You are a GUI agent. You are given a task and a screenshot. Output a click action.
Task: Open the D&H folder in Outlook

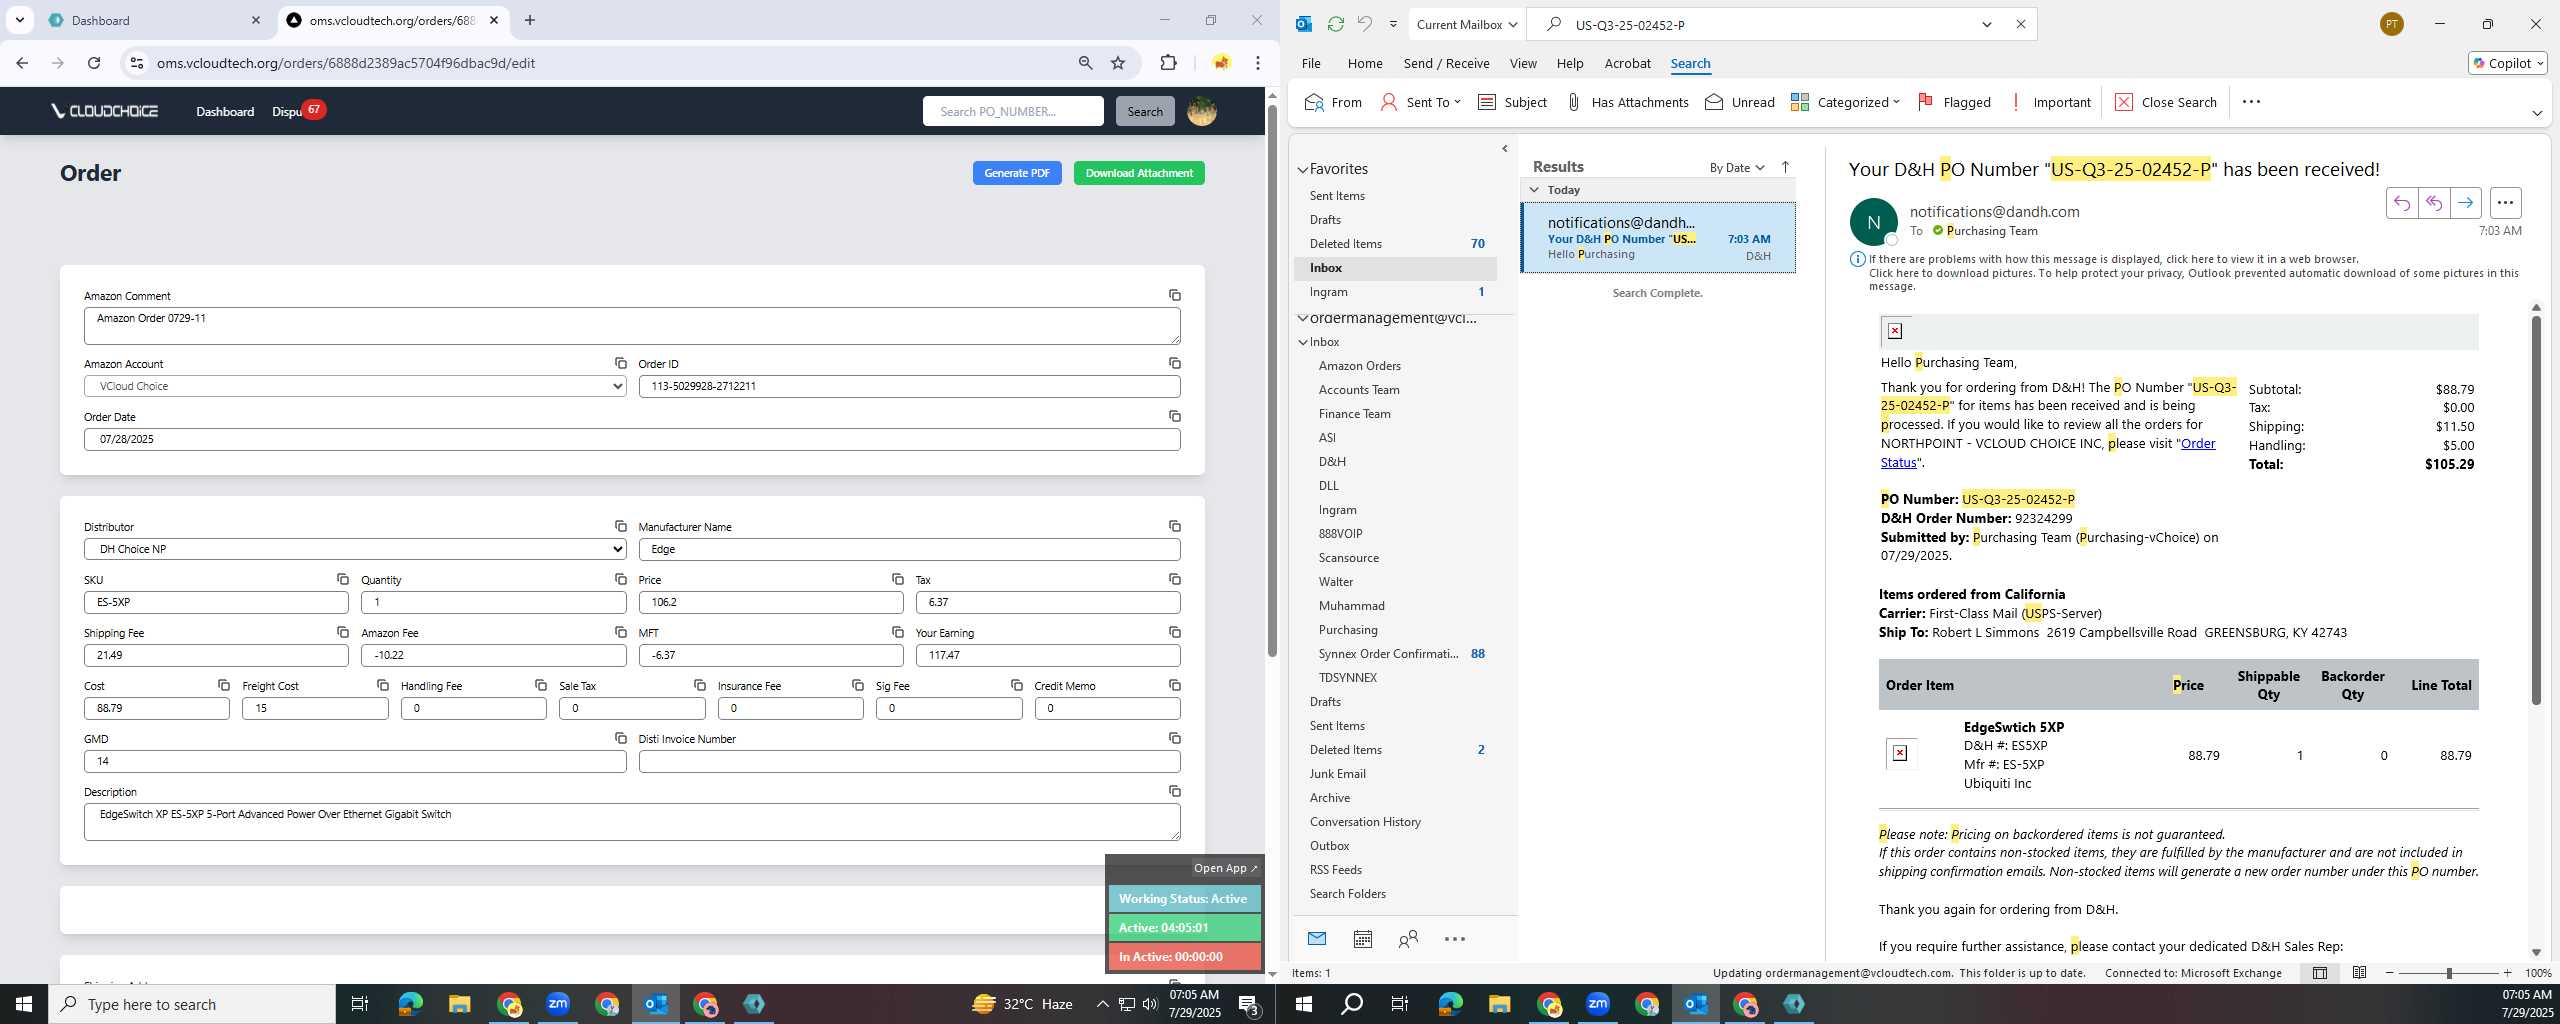click(1331, 462)
